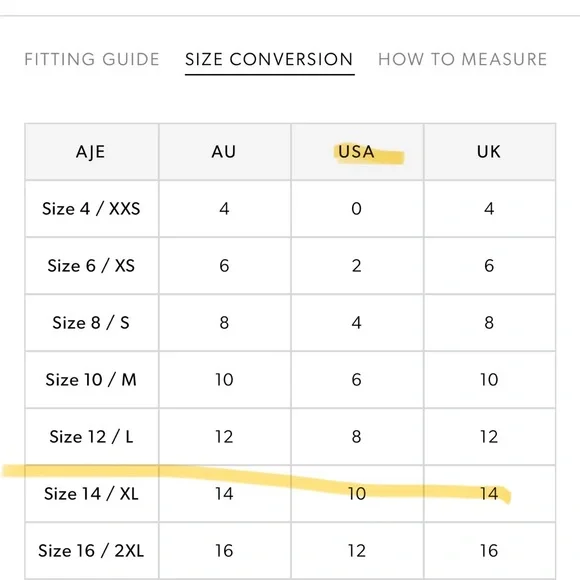The height and width of the screenshot is (580, 580).
Task: Click the AJE column header
Action: [91, 152]
